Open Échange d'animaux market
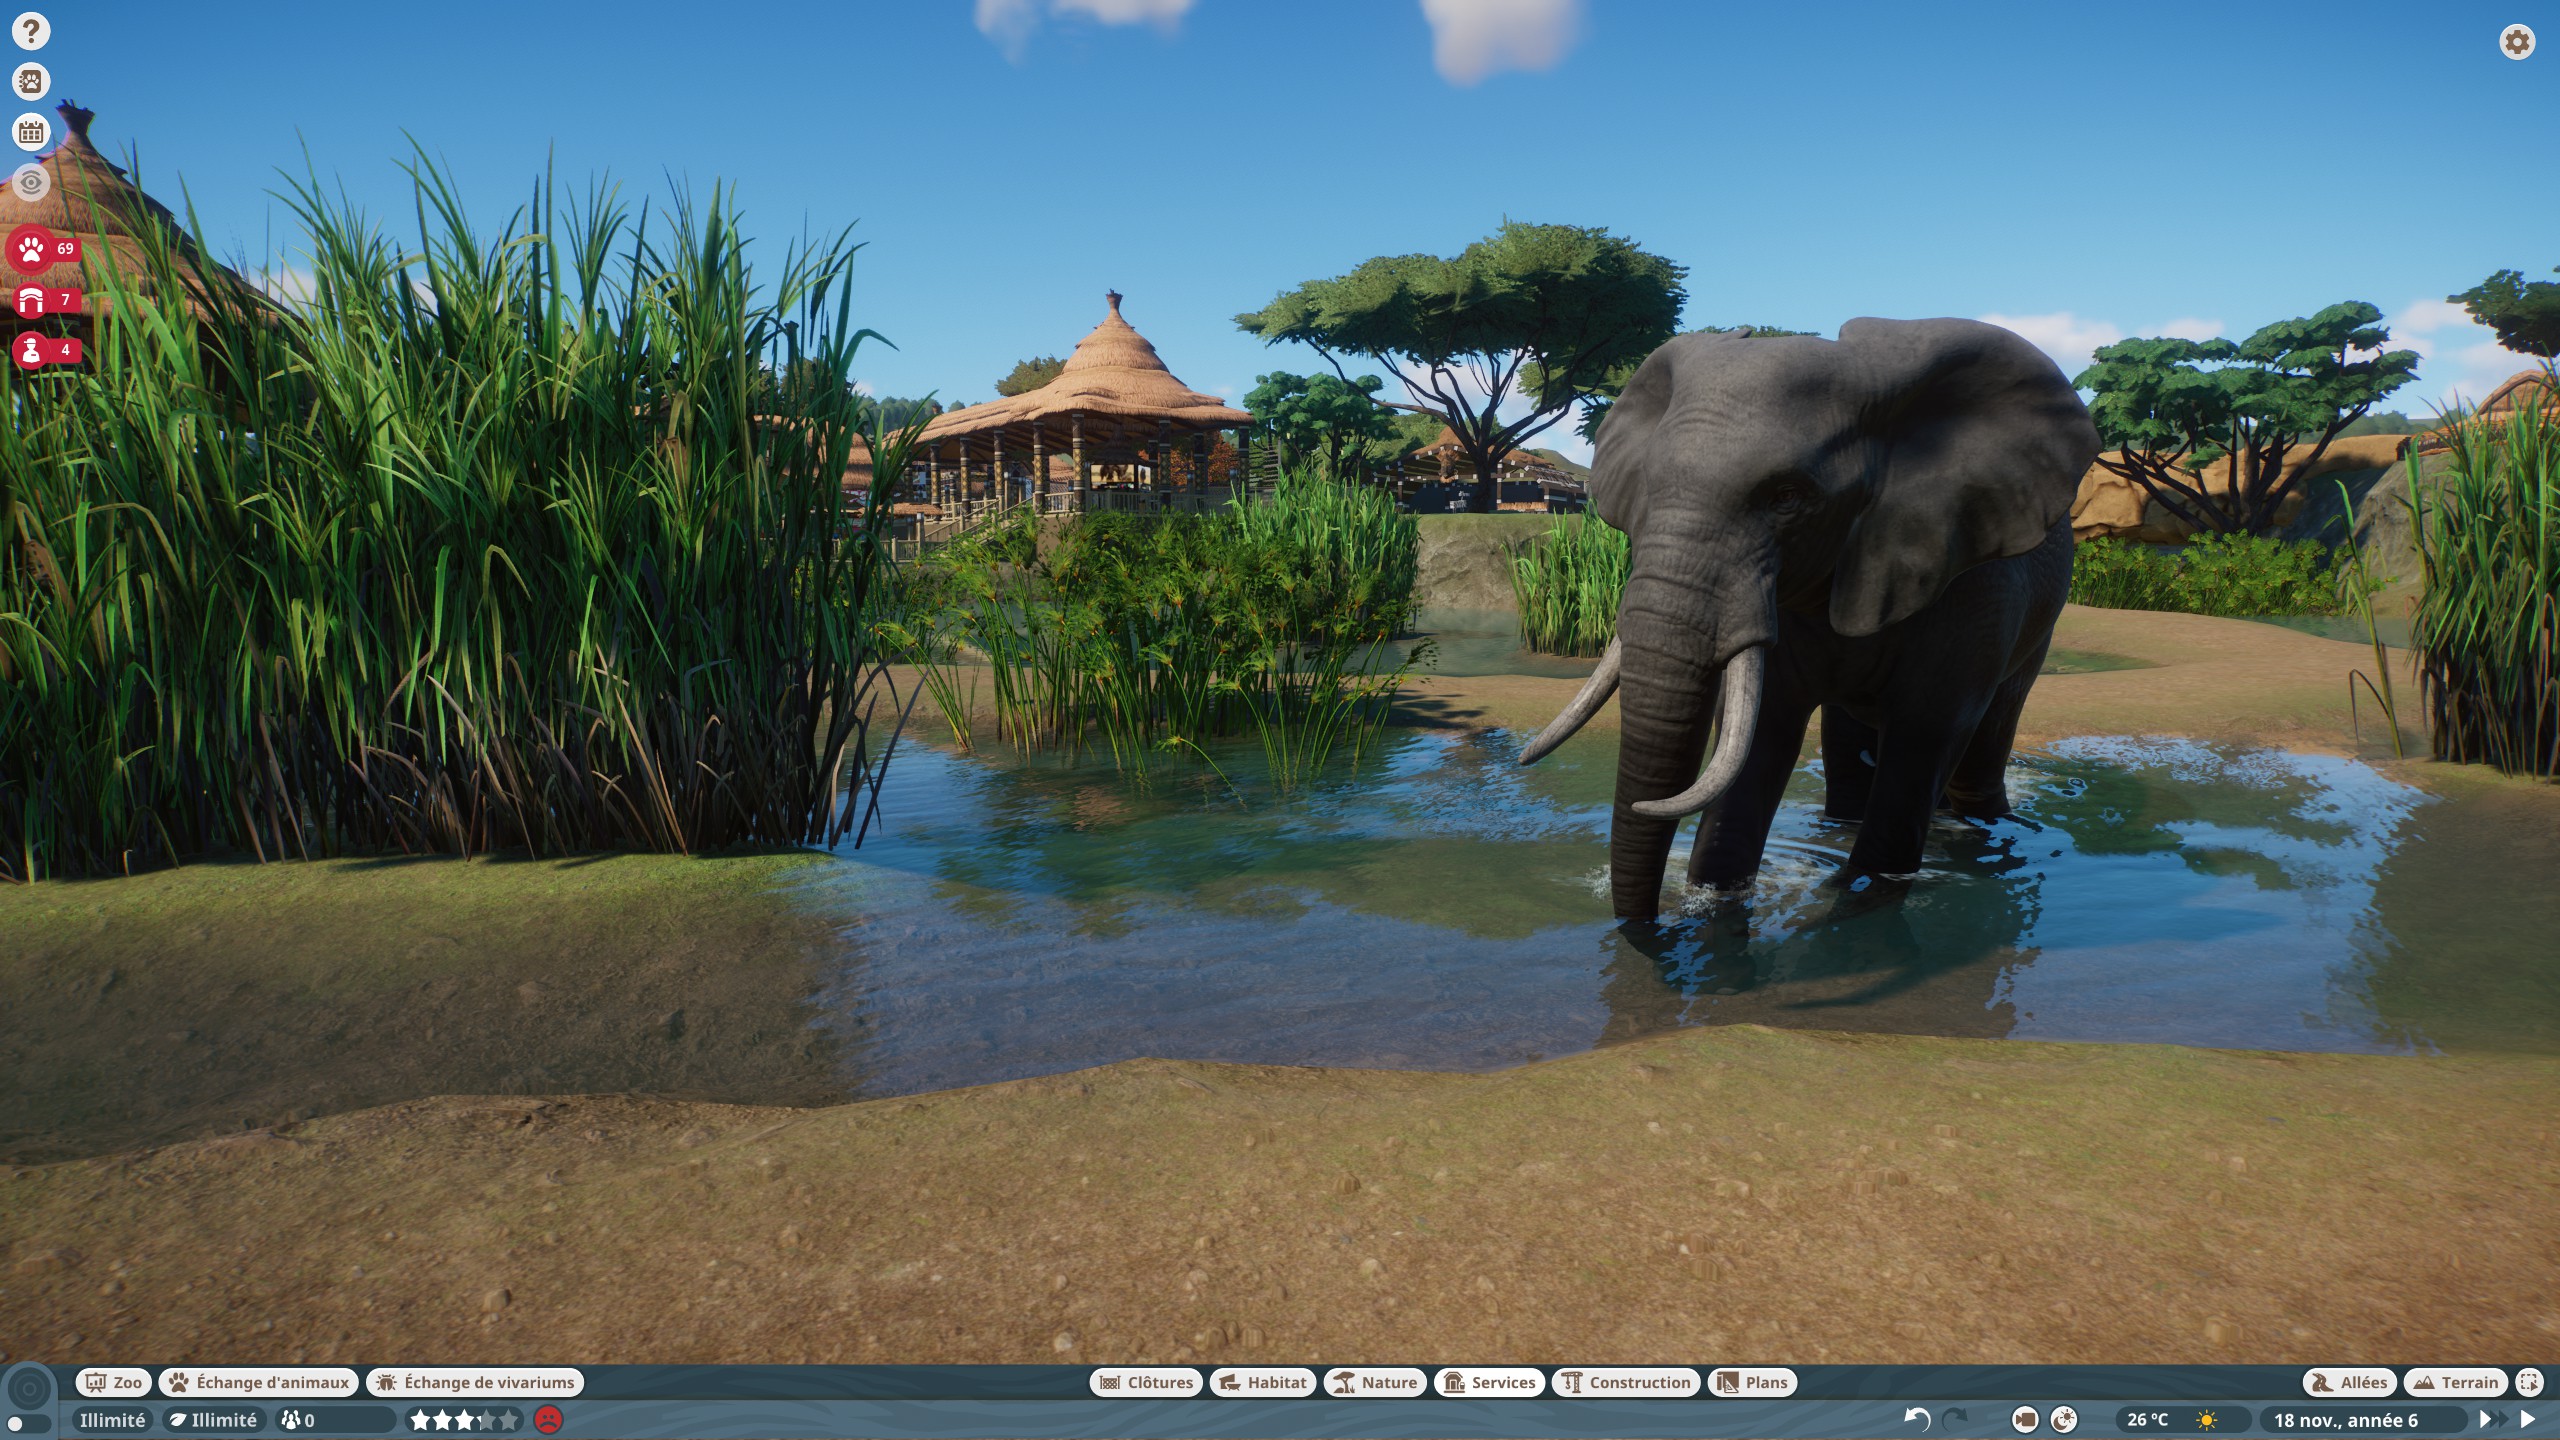This screenshot has height=1440, width=2560. 258,1382
